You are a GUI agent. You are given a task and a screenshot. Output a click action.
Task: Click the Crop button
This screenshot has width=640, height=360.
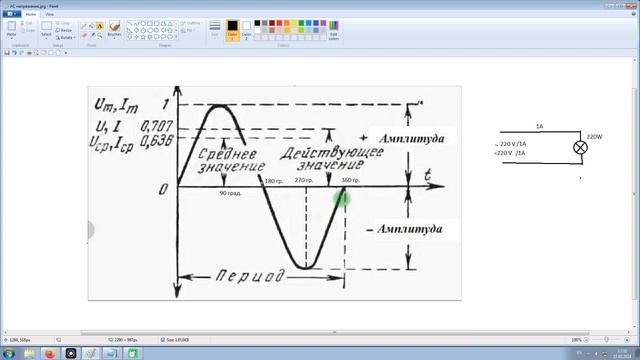62,23
